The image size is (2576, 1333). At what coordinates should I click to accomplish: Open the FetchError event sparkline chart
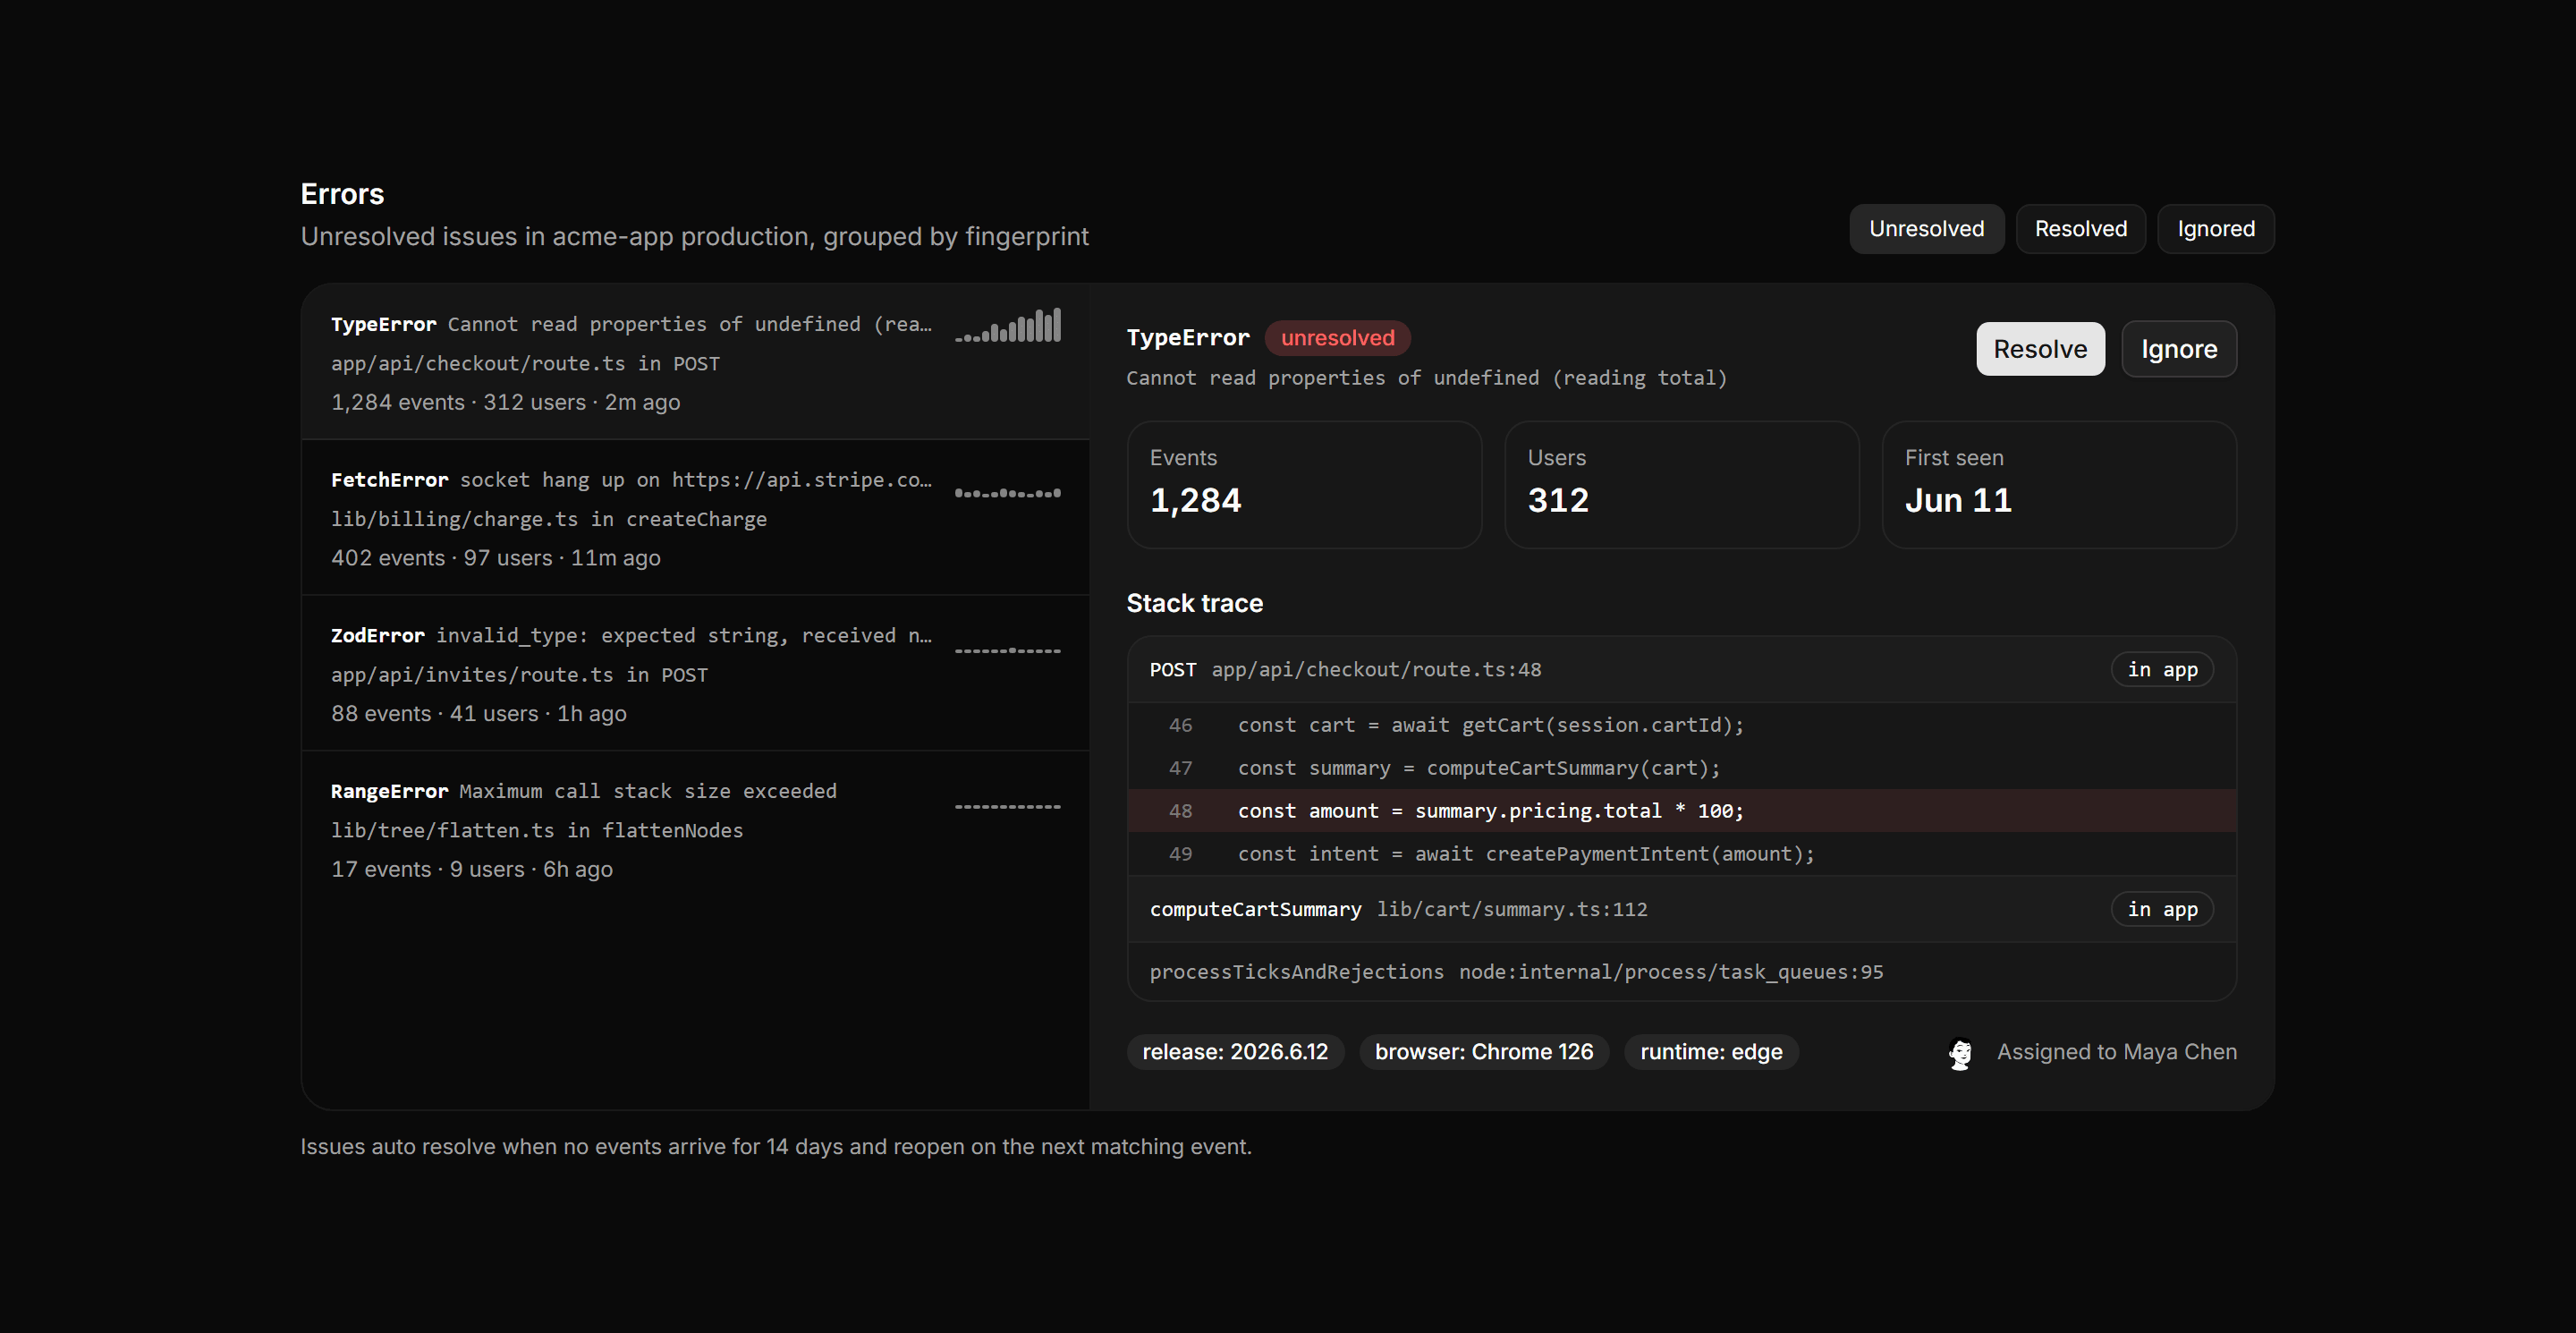pyautogui.click(x=1008, y=493)
